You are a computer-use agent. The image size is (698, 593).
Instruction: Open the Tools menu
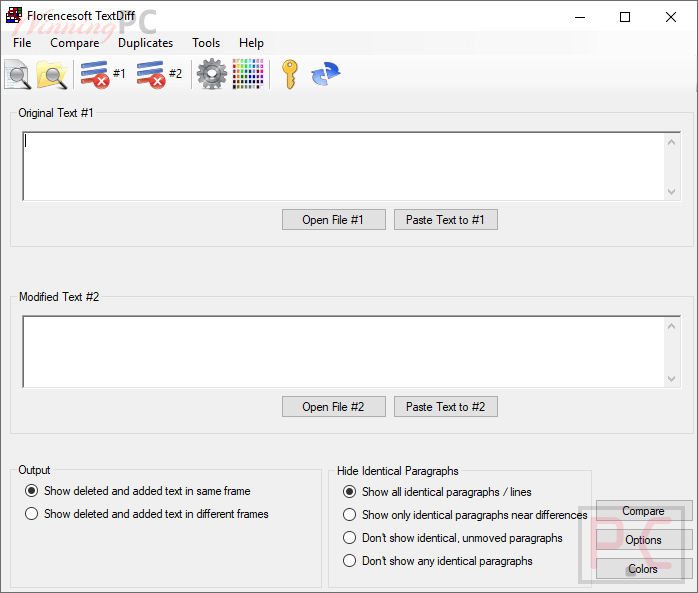tap(206, 43)
